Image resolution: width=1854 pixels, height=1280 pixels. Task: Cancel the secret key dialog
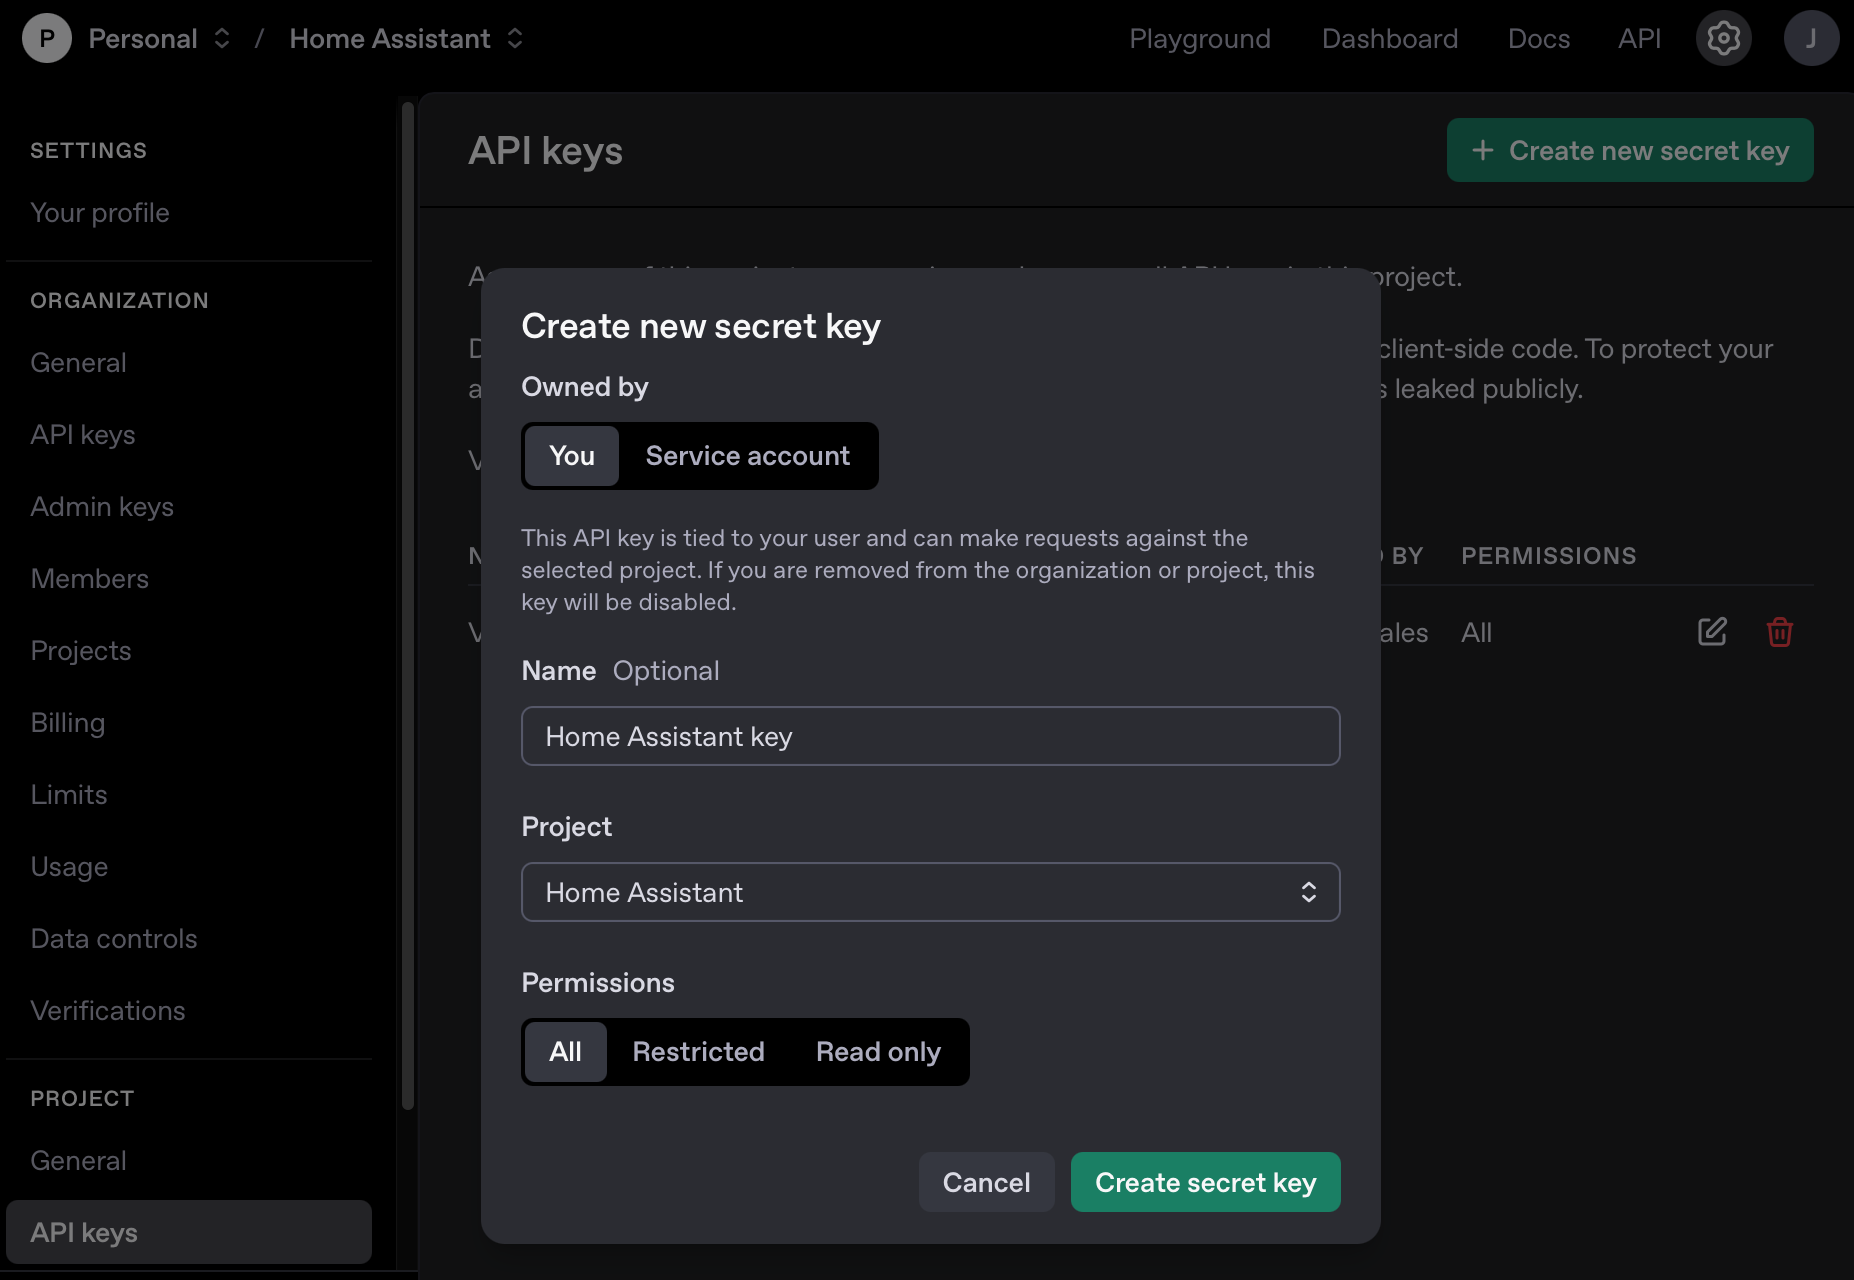pos(985,1182)
